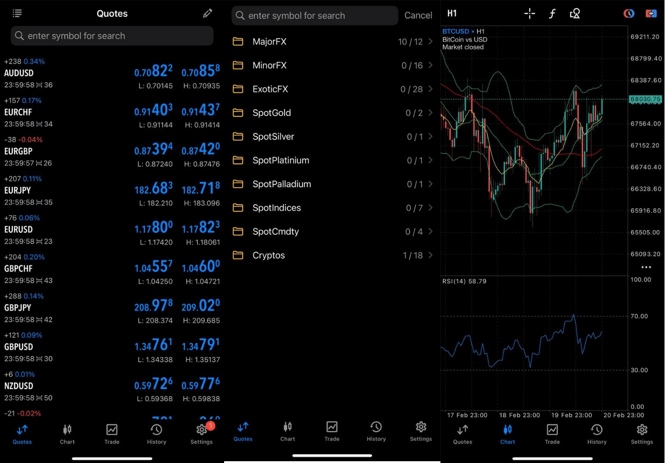Screen dimensions: 667x463
Task: Open the SpotSilver folder icon
Action: 238,137
